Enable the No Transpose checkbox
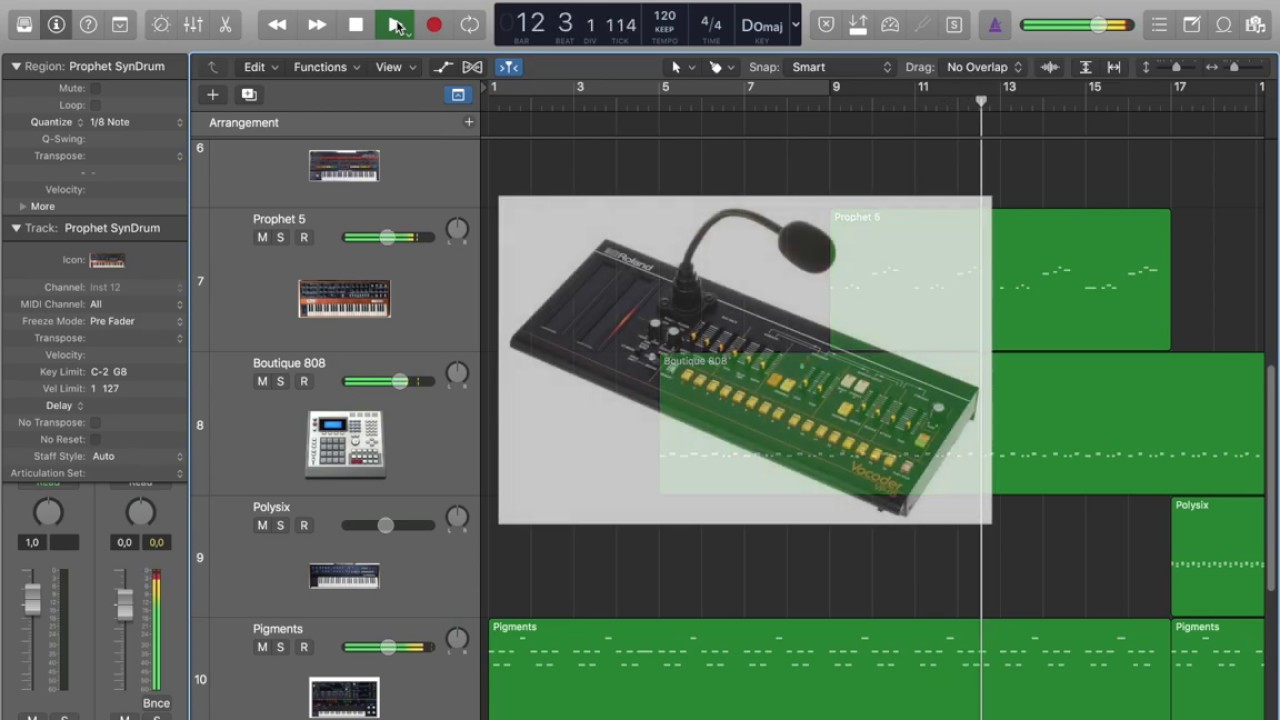Screen dimensions: 1280x720 coord(95,422)
